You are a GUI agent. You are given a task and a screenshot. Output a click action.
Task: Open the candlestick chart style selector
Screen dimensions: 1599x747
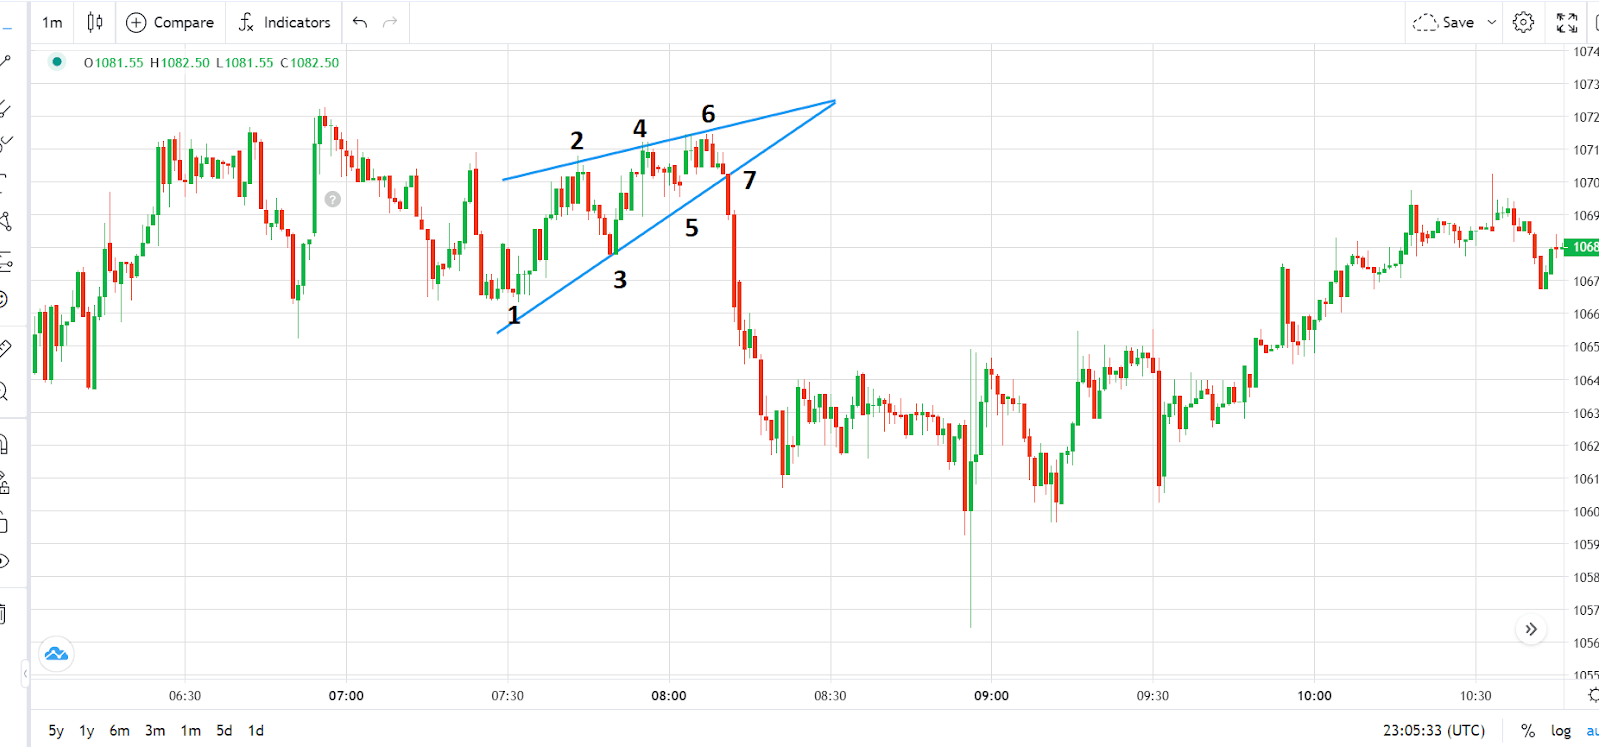[x=95, y=22]
